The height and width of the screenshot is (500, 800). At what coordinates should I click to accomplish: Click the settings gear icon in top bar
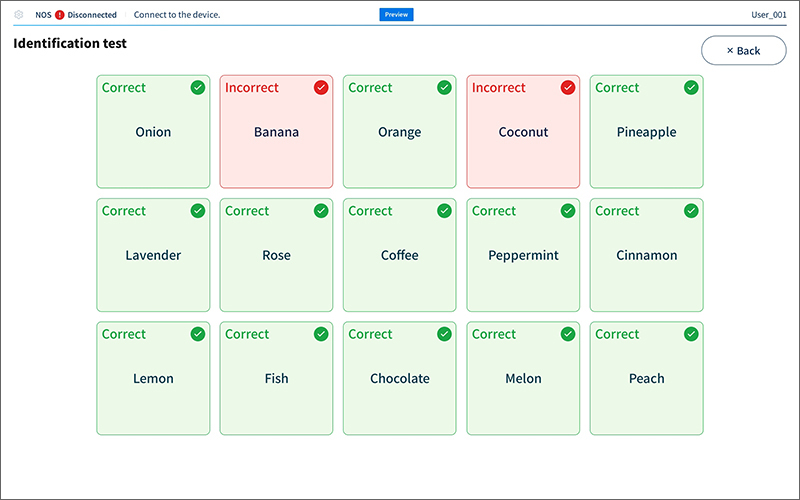click(18, 15)
